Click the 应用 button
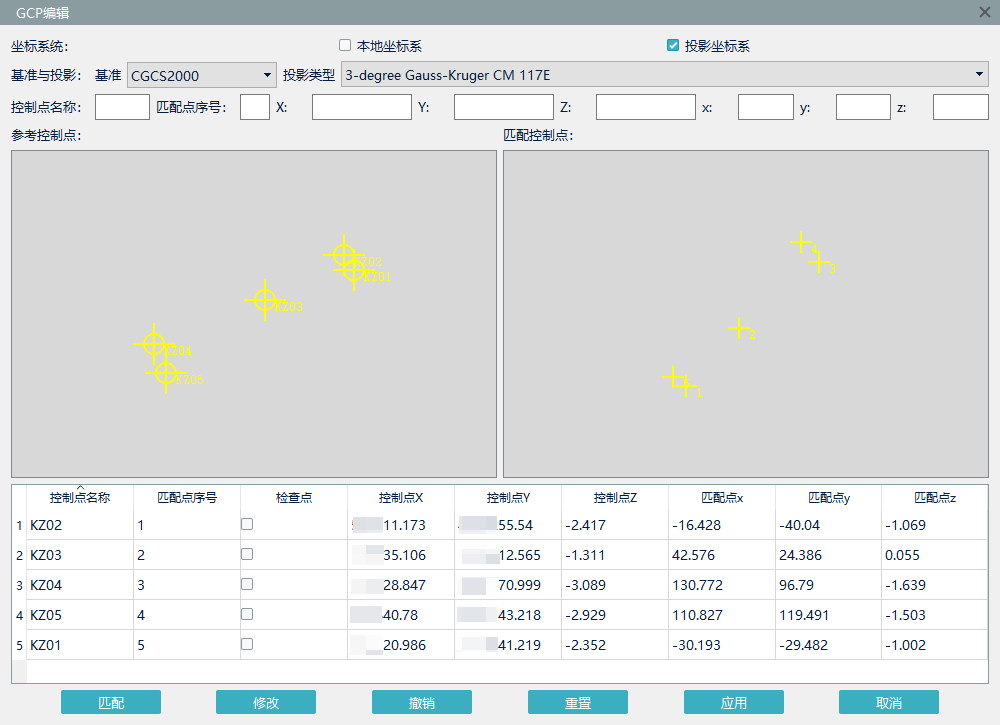This screenshot has height=725, width=1000. point(733,702)
